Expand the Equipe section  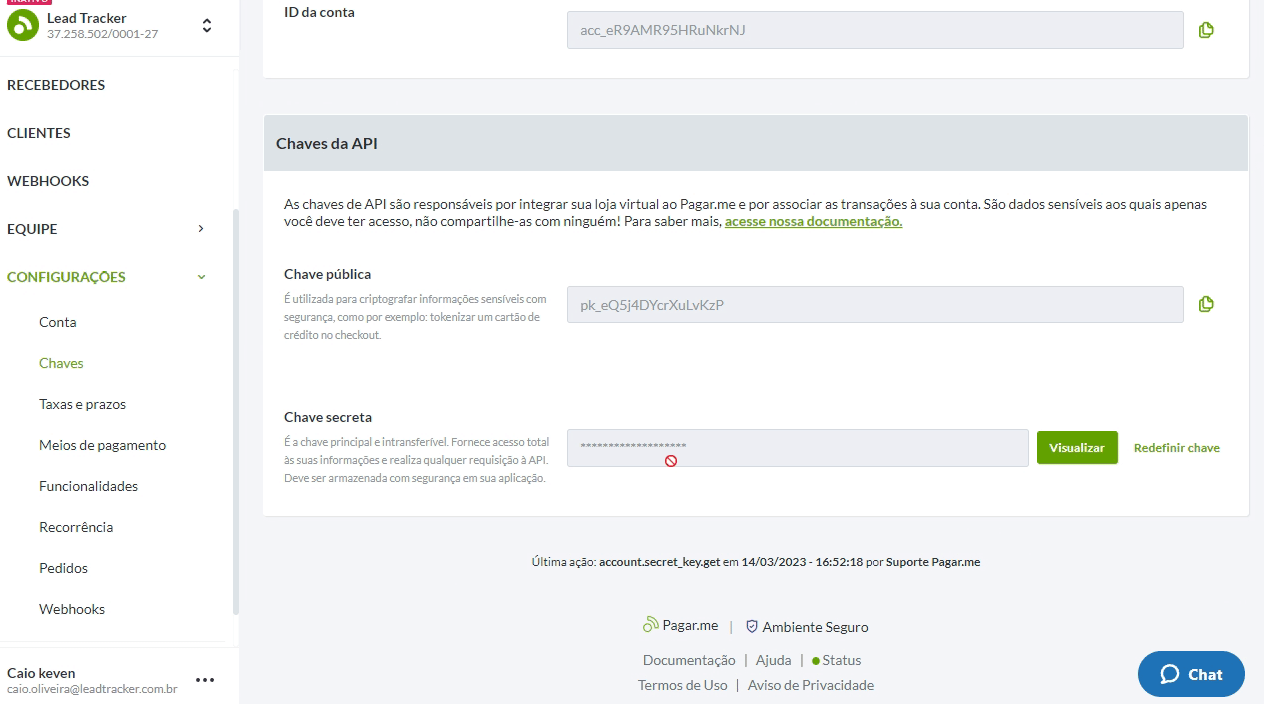click(x=106, y=229)
